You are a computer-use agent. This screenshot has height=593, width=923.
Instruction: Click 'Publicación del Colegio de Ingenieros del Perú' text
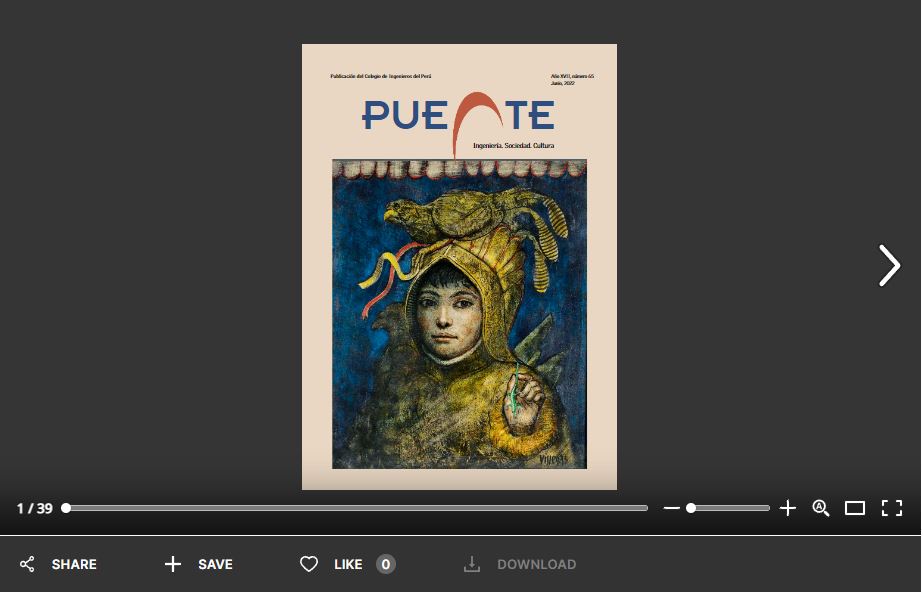tap(381, 76)
